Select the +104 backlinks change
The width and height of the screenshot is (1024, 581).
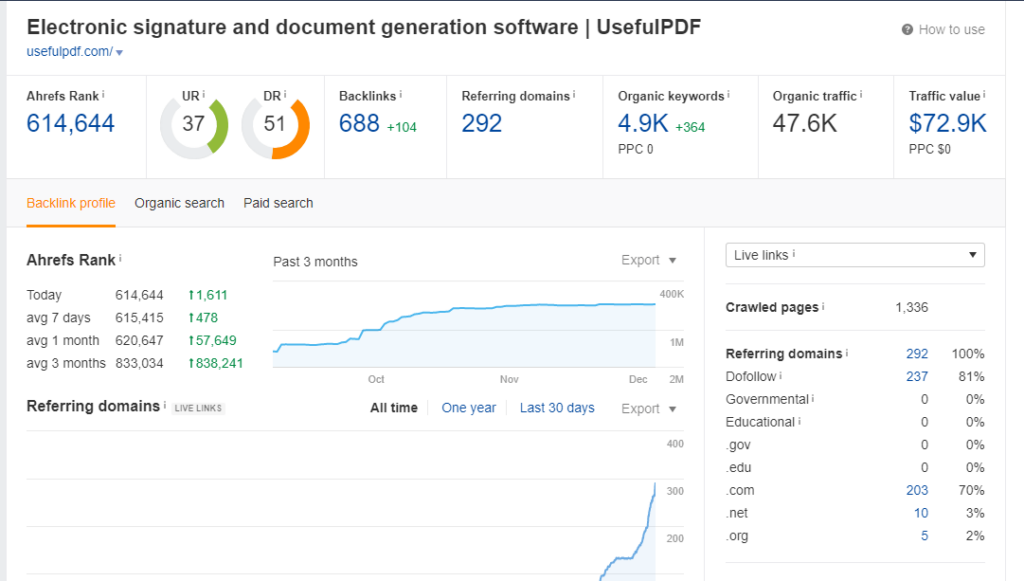402,127
